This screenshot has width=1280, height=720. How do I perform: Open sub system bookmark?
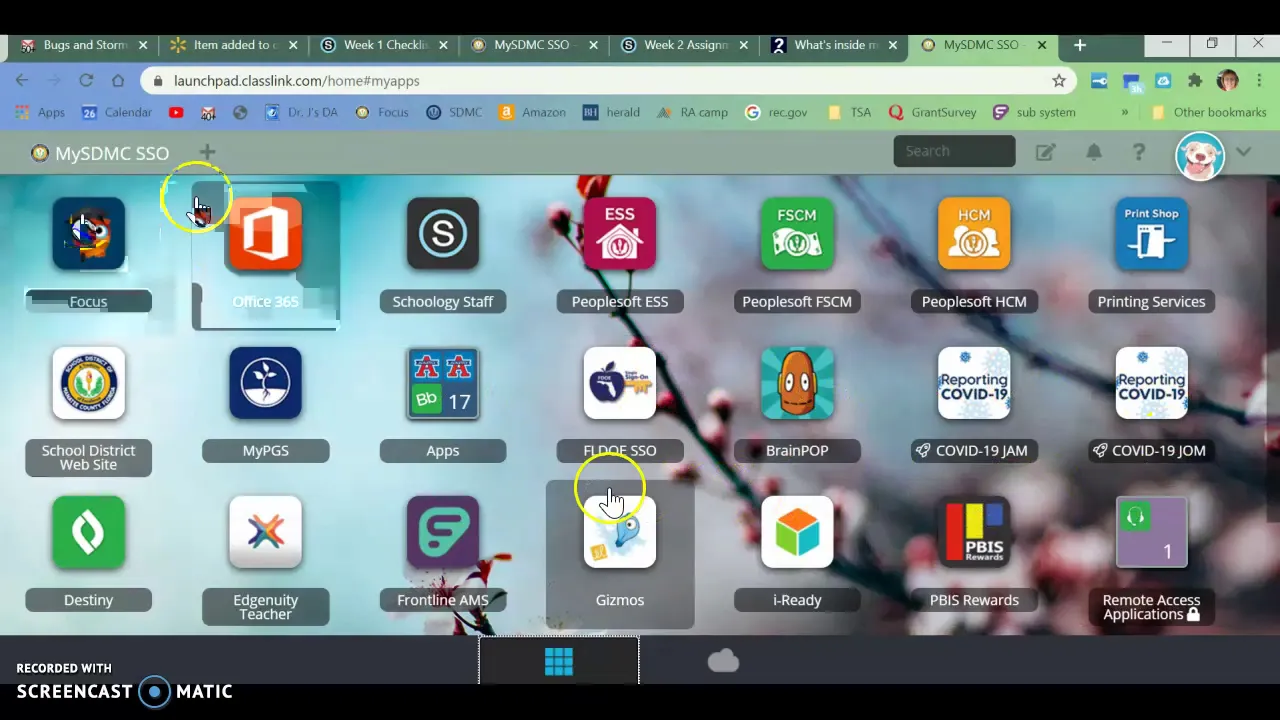coord(1034,112)
